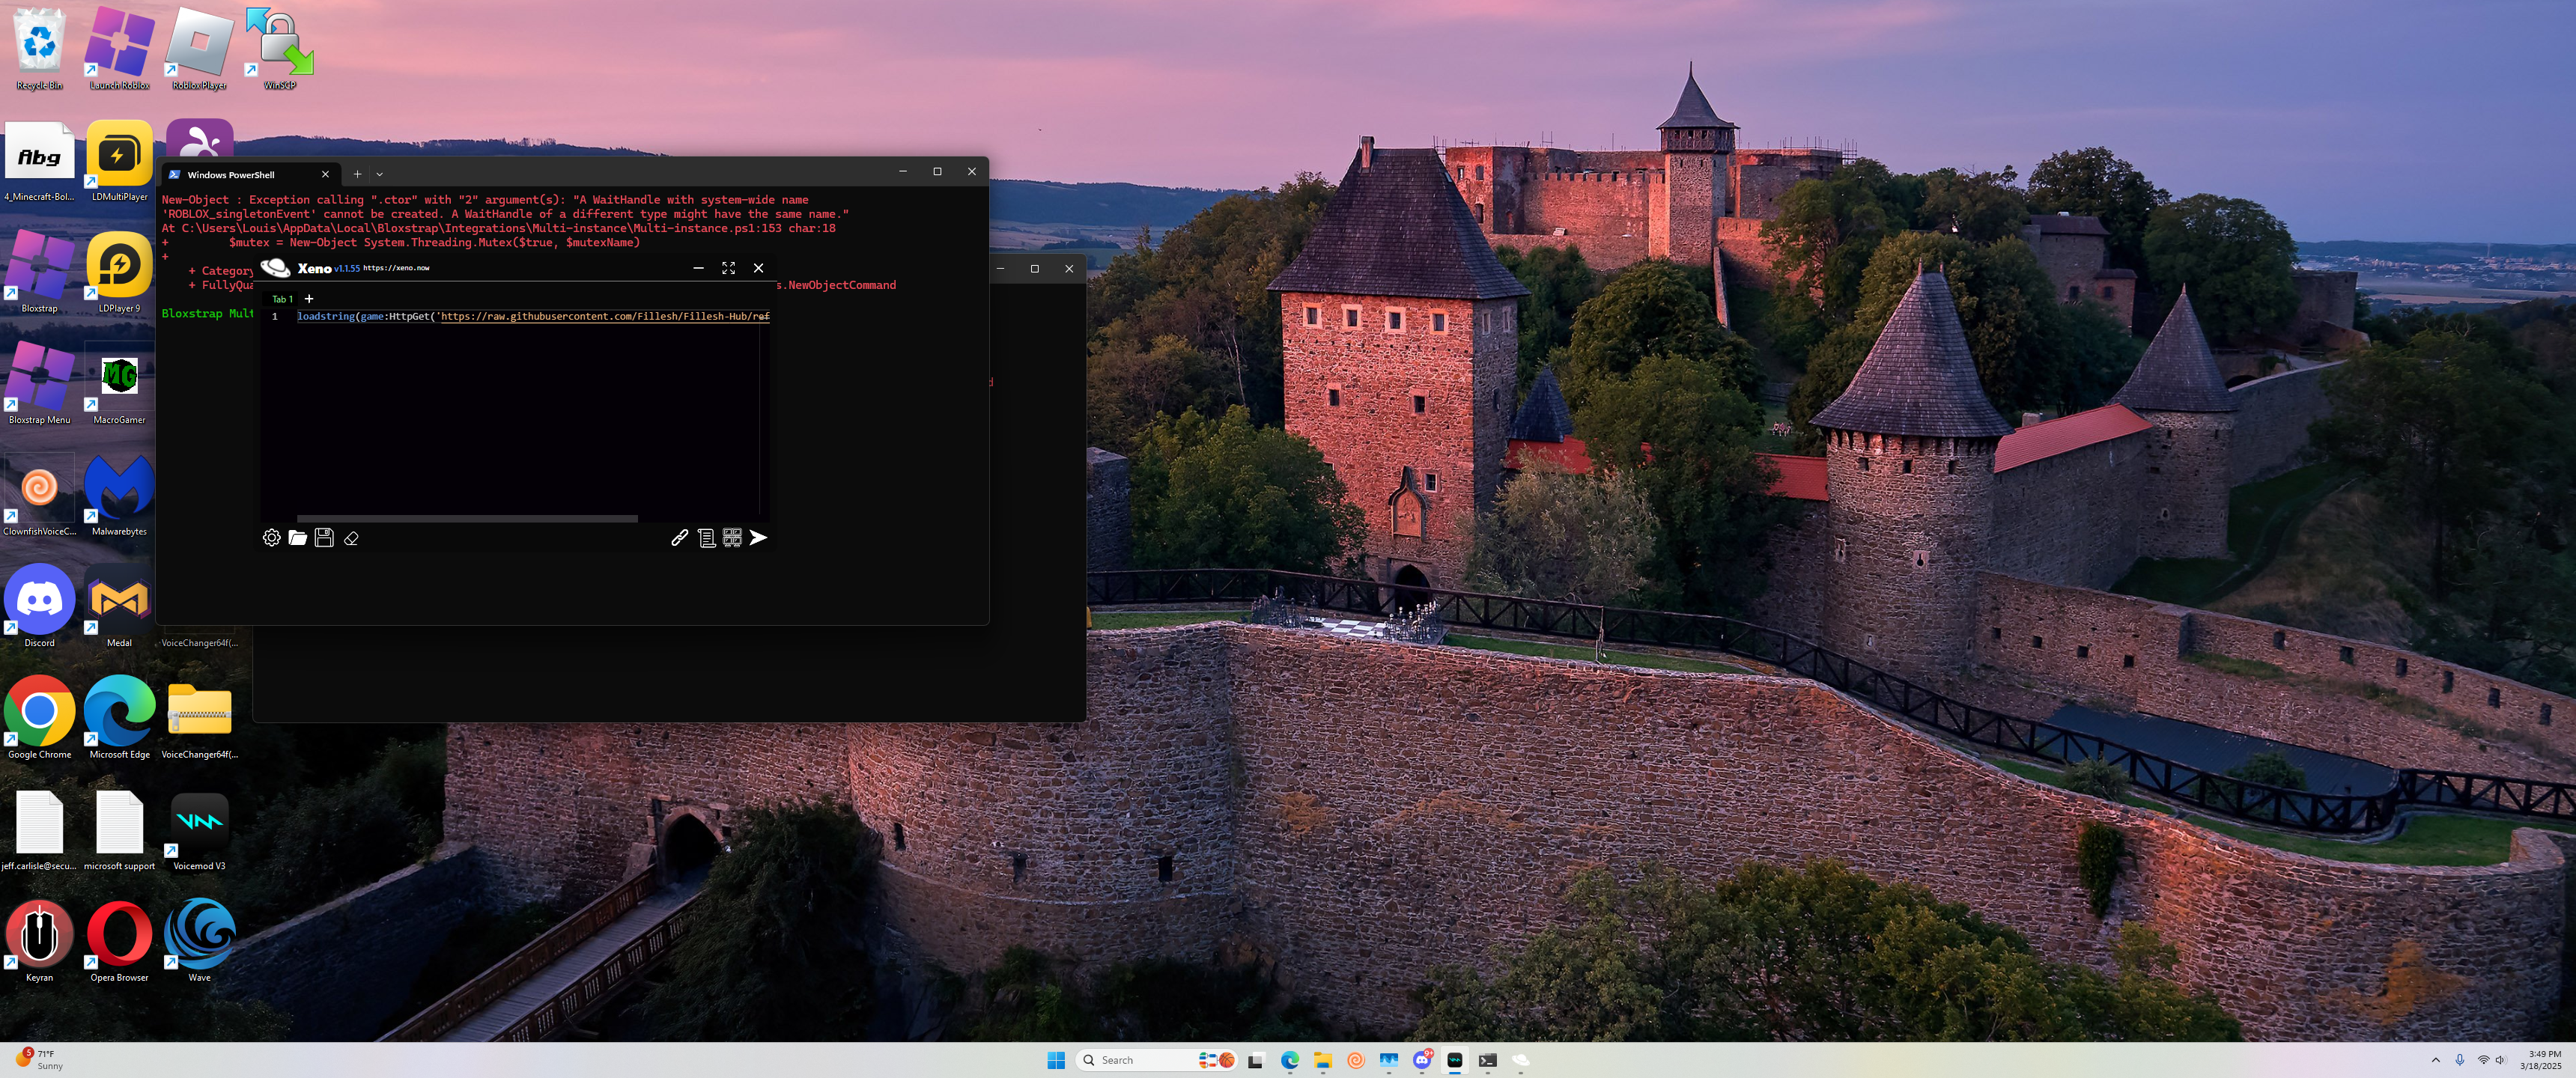Select the LDPlayer 9 desktop shortcut
2576x1078 pixels.
(x=119, y=272)
